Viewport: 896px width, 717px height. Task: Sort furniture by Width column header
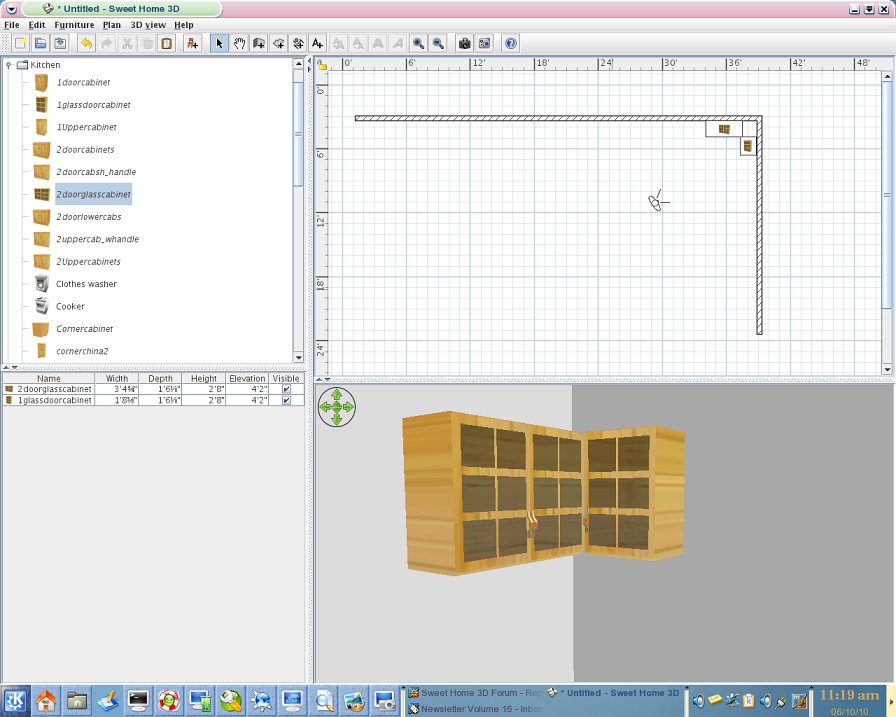[117, 379]
